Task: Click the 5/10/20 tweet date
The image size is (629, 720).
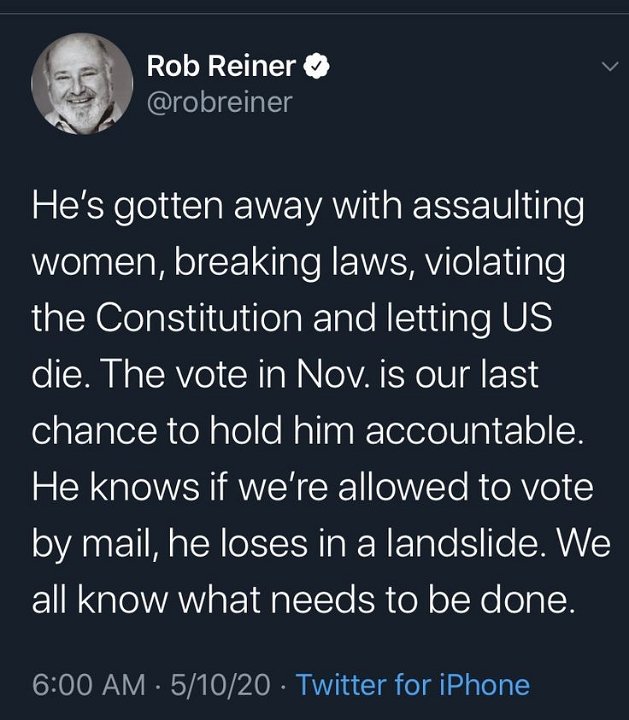Action: pyautogui.click(x=220, y=685)
